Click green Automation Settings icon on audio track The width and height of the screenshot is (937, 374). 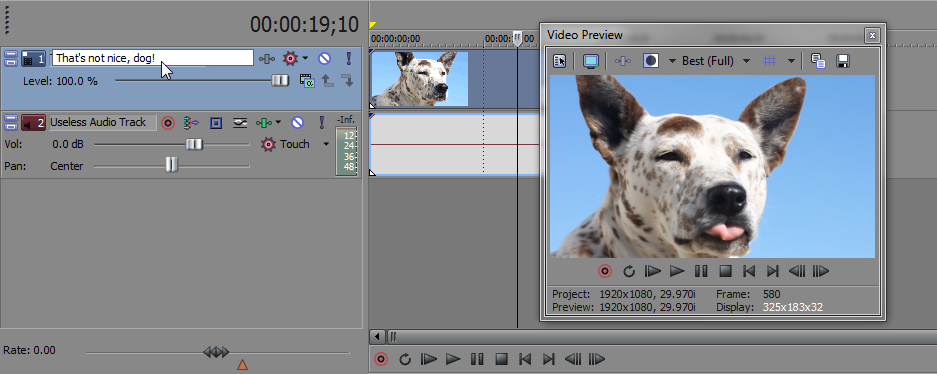click(263, 123)
